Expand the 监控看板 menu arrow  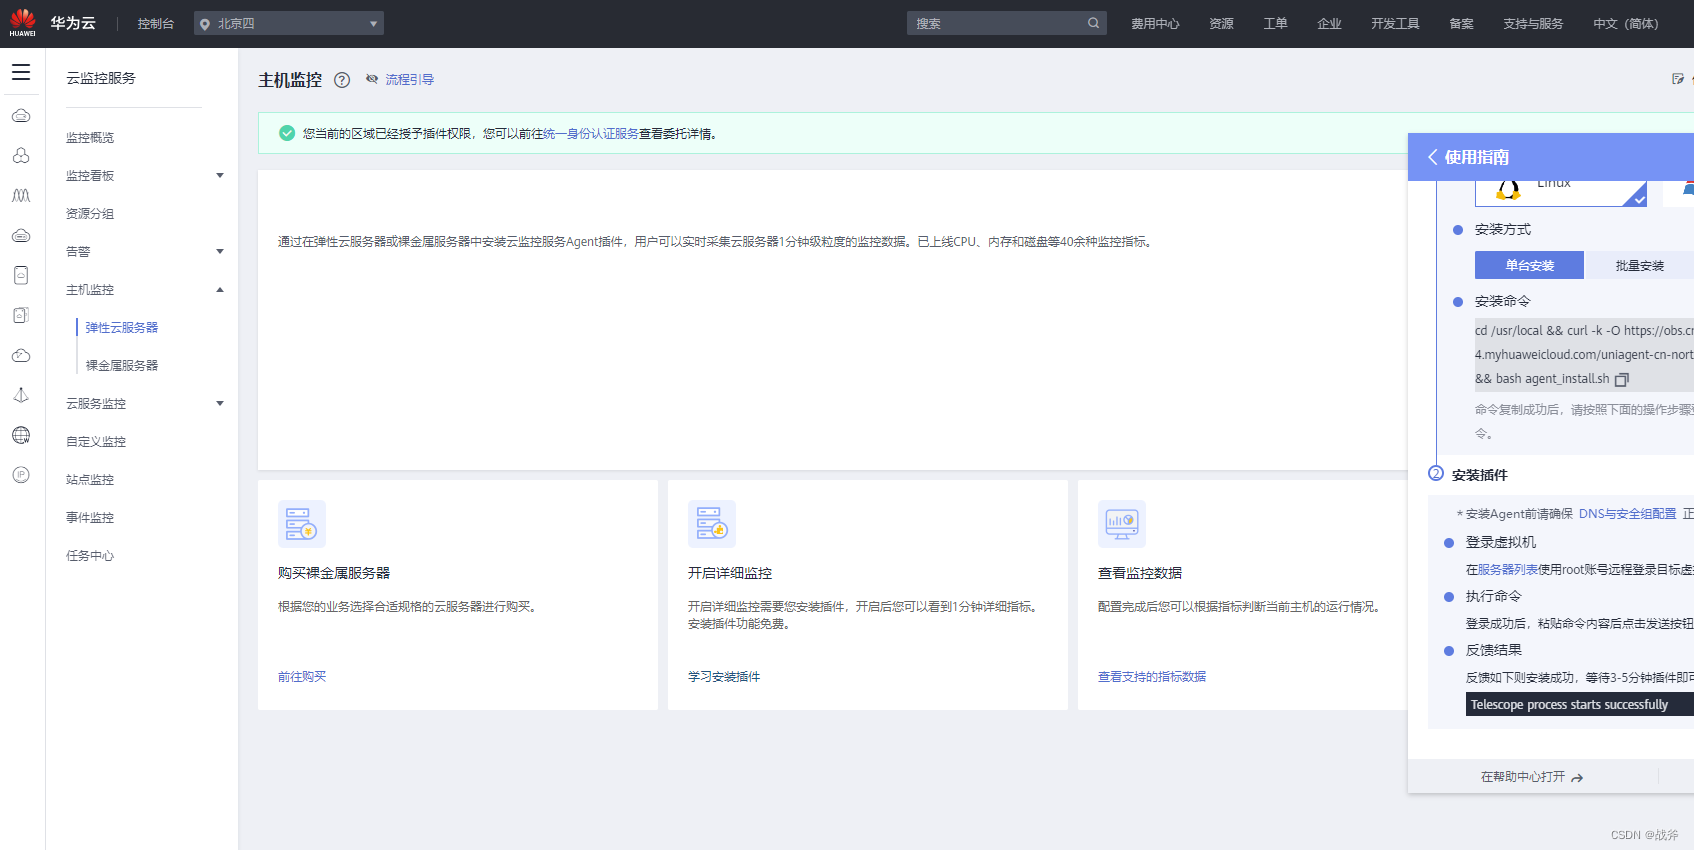coord(220,176)
